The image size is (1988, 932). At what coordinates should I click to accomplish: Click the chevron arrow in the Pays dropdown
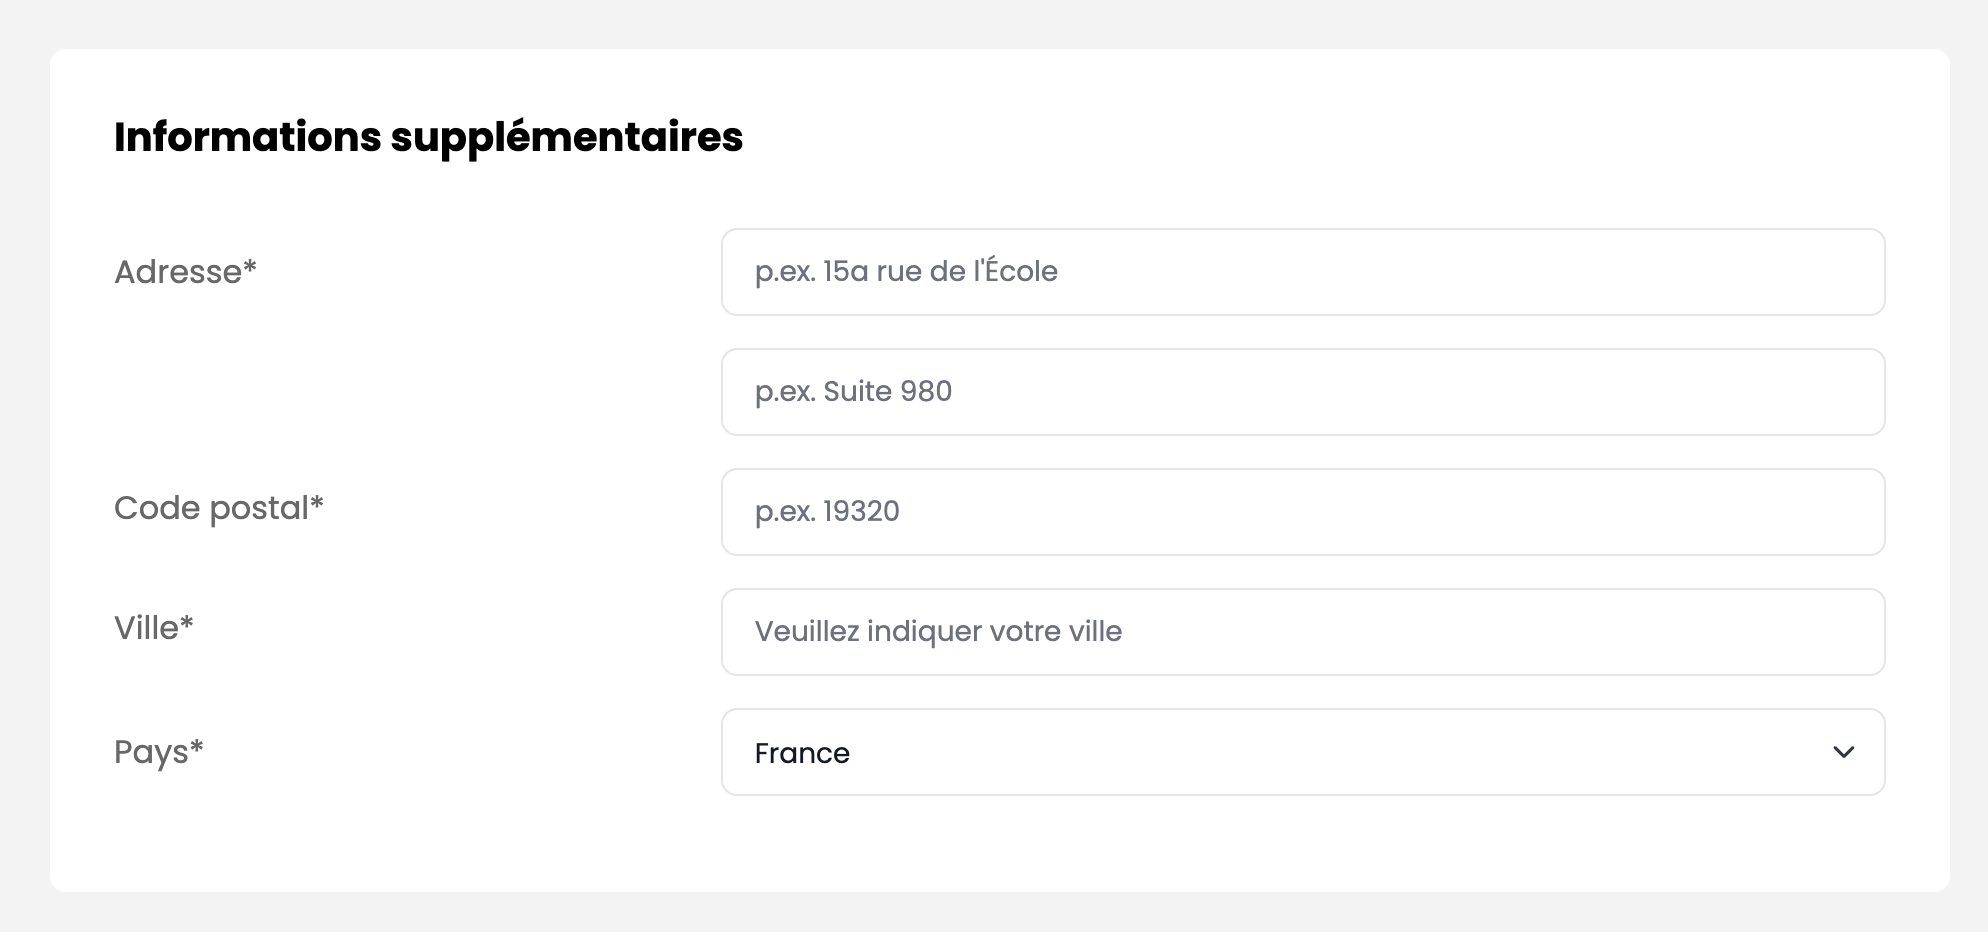coord(1843,752)
